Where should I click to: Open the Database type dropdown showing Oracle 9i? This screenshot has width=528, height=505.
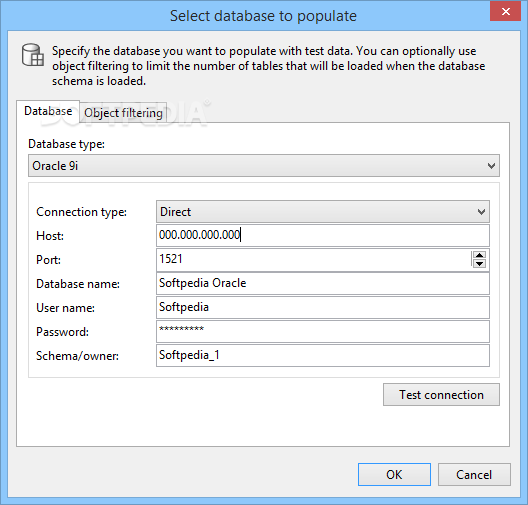click(x=264, y=166)
